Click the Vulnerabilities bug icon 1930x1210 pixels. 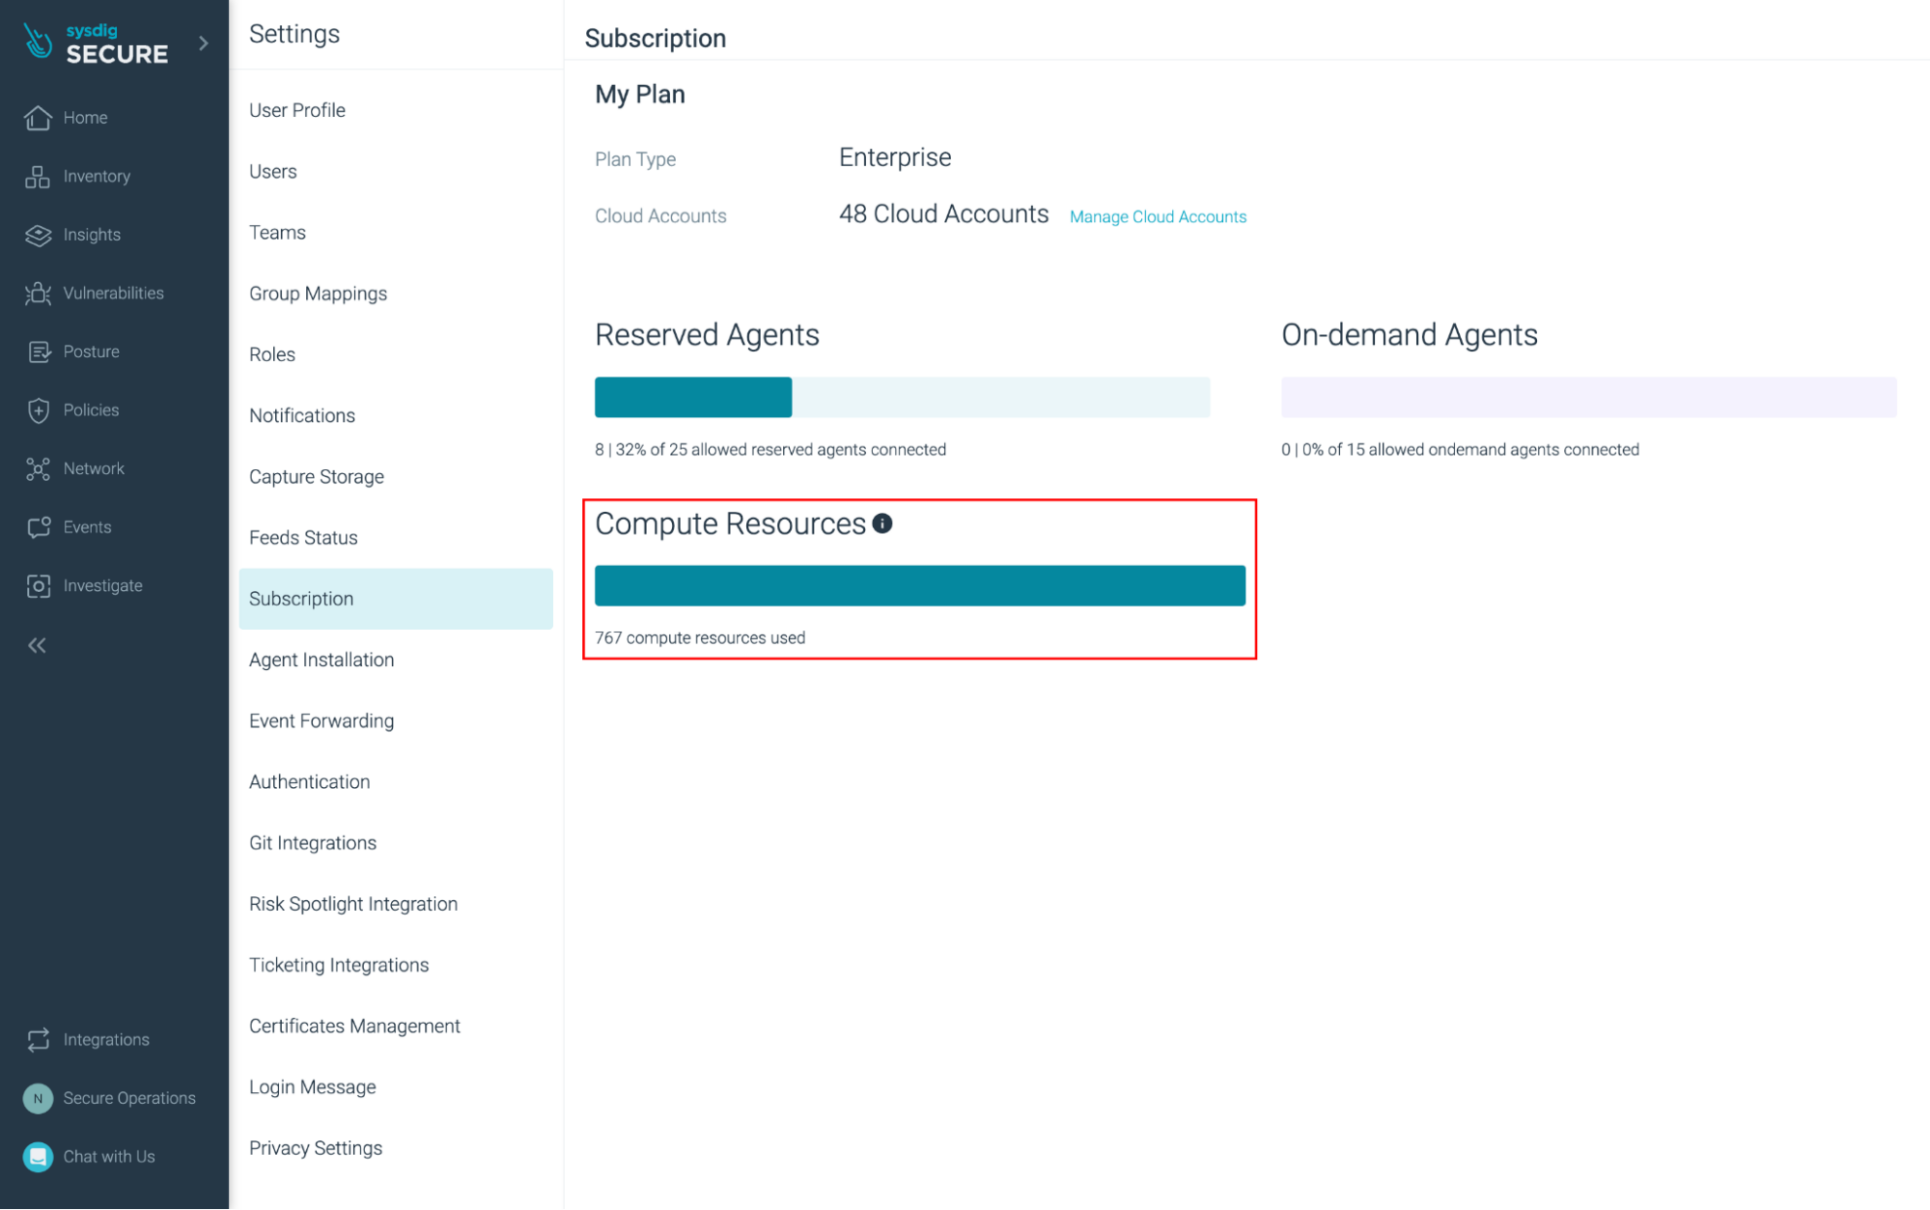click(x=38, y=294)
